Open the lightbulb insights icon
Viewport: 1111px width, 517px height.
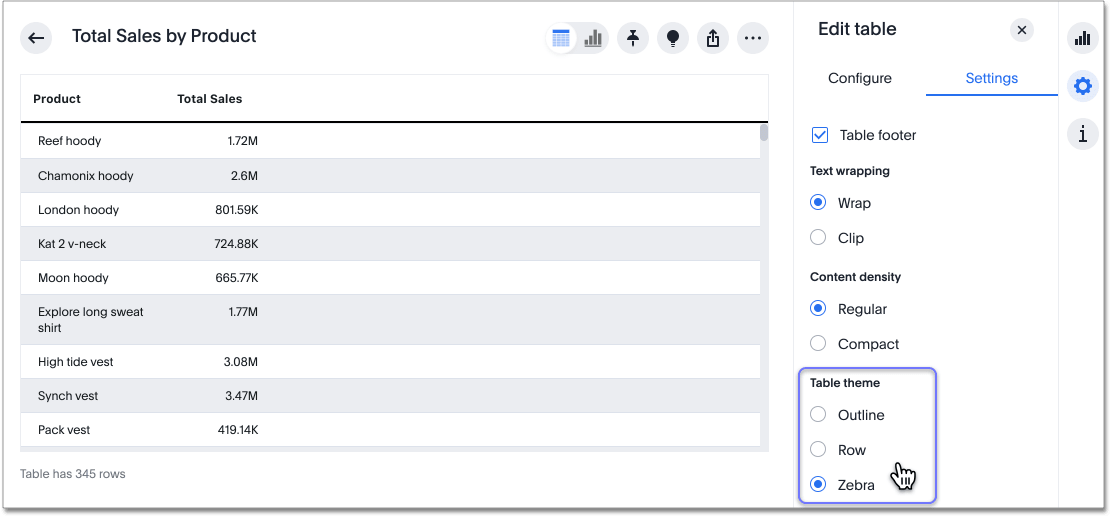coord(673,38)
